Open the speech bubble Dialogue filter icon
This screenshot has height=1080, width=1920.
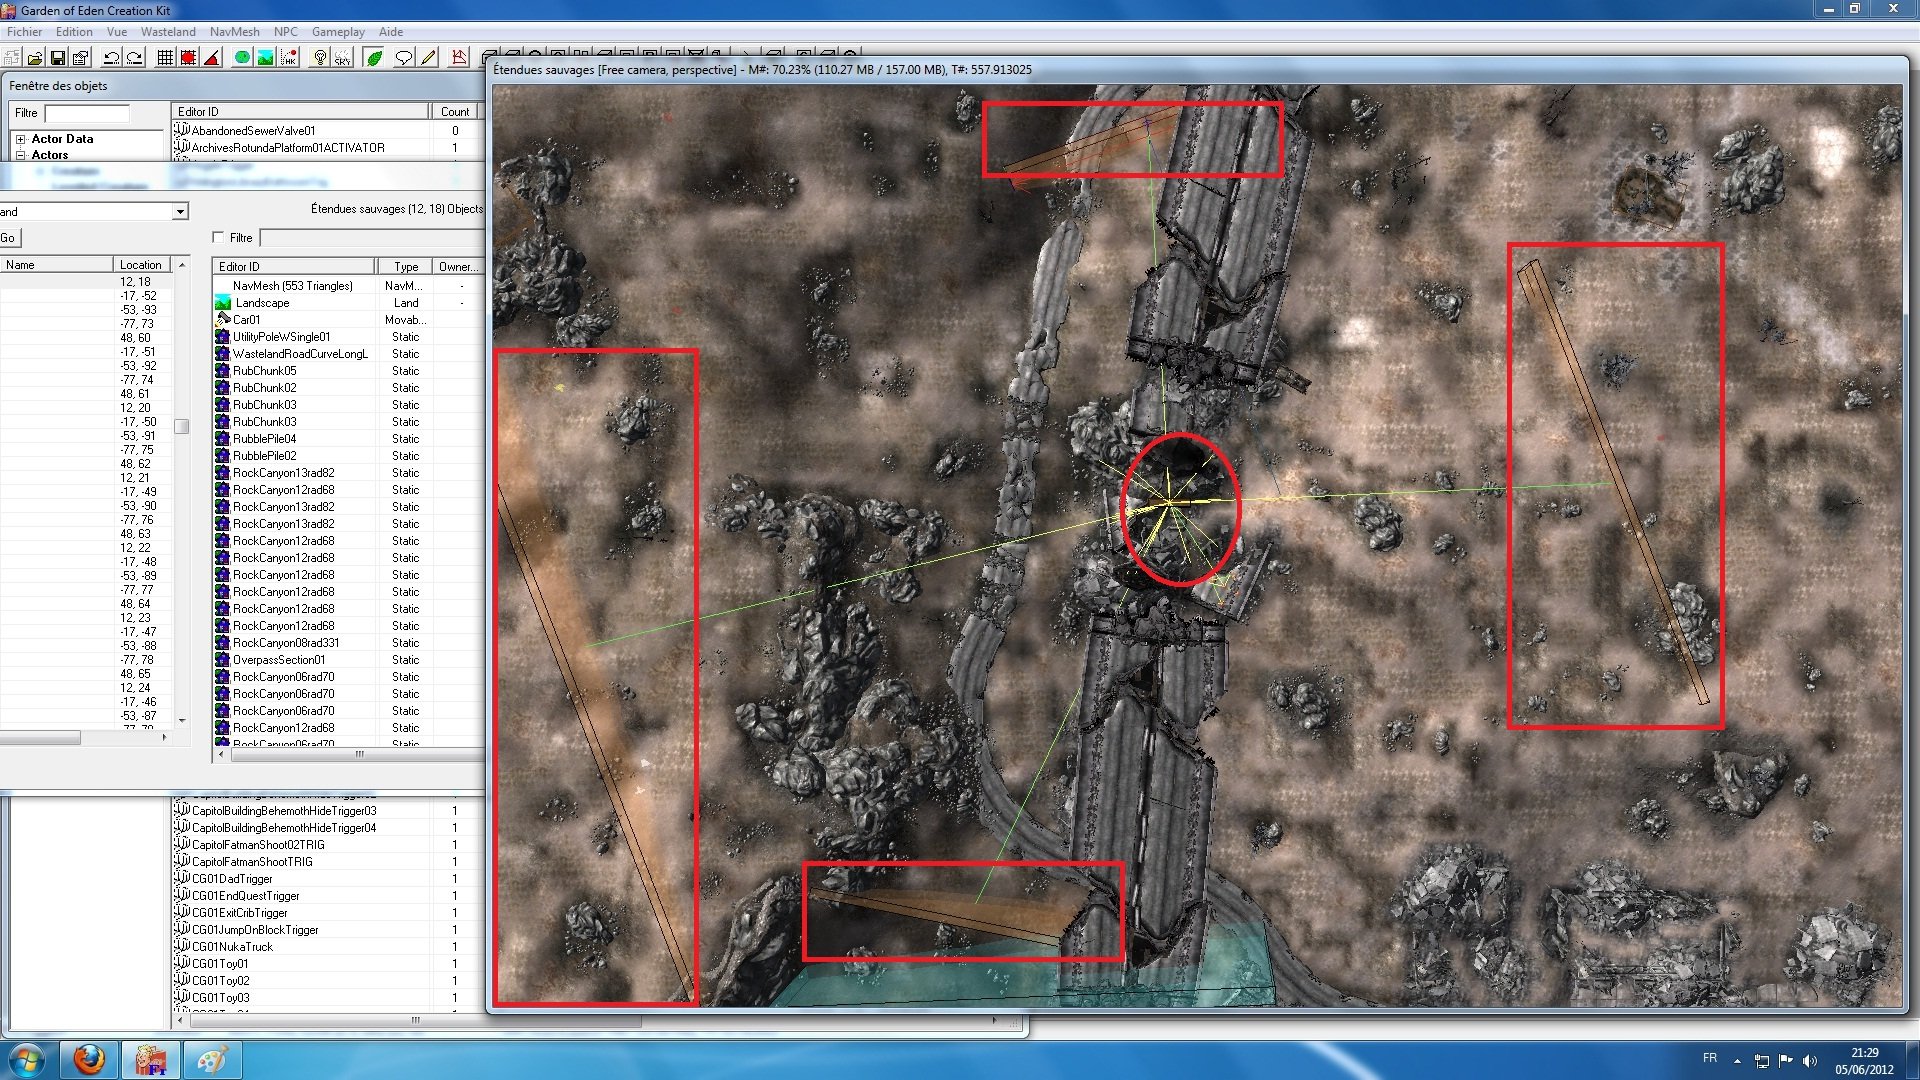(x=404, y=58)
